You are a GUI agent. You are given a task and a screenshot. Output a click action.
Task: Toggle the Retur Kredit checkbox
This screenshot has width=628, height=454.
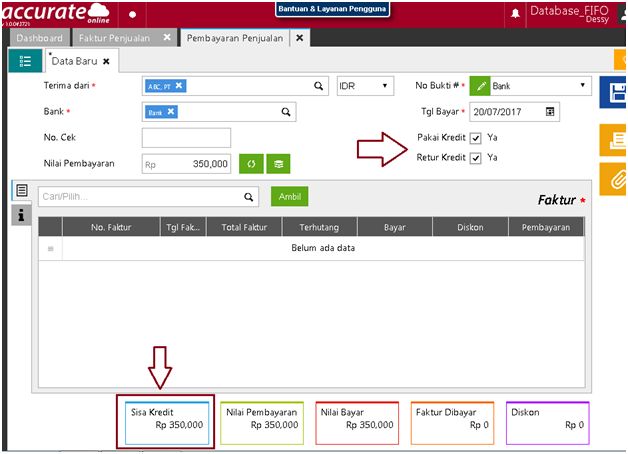click(476, 158)
